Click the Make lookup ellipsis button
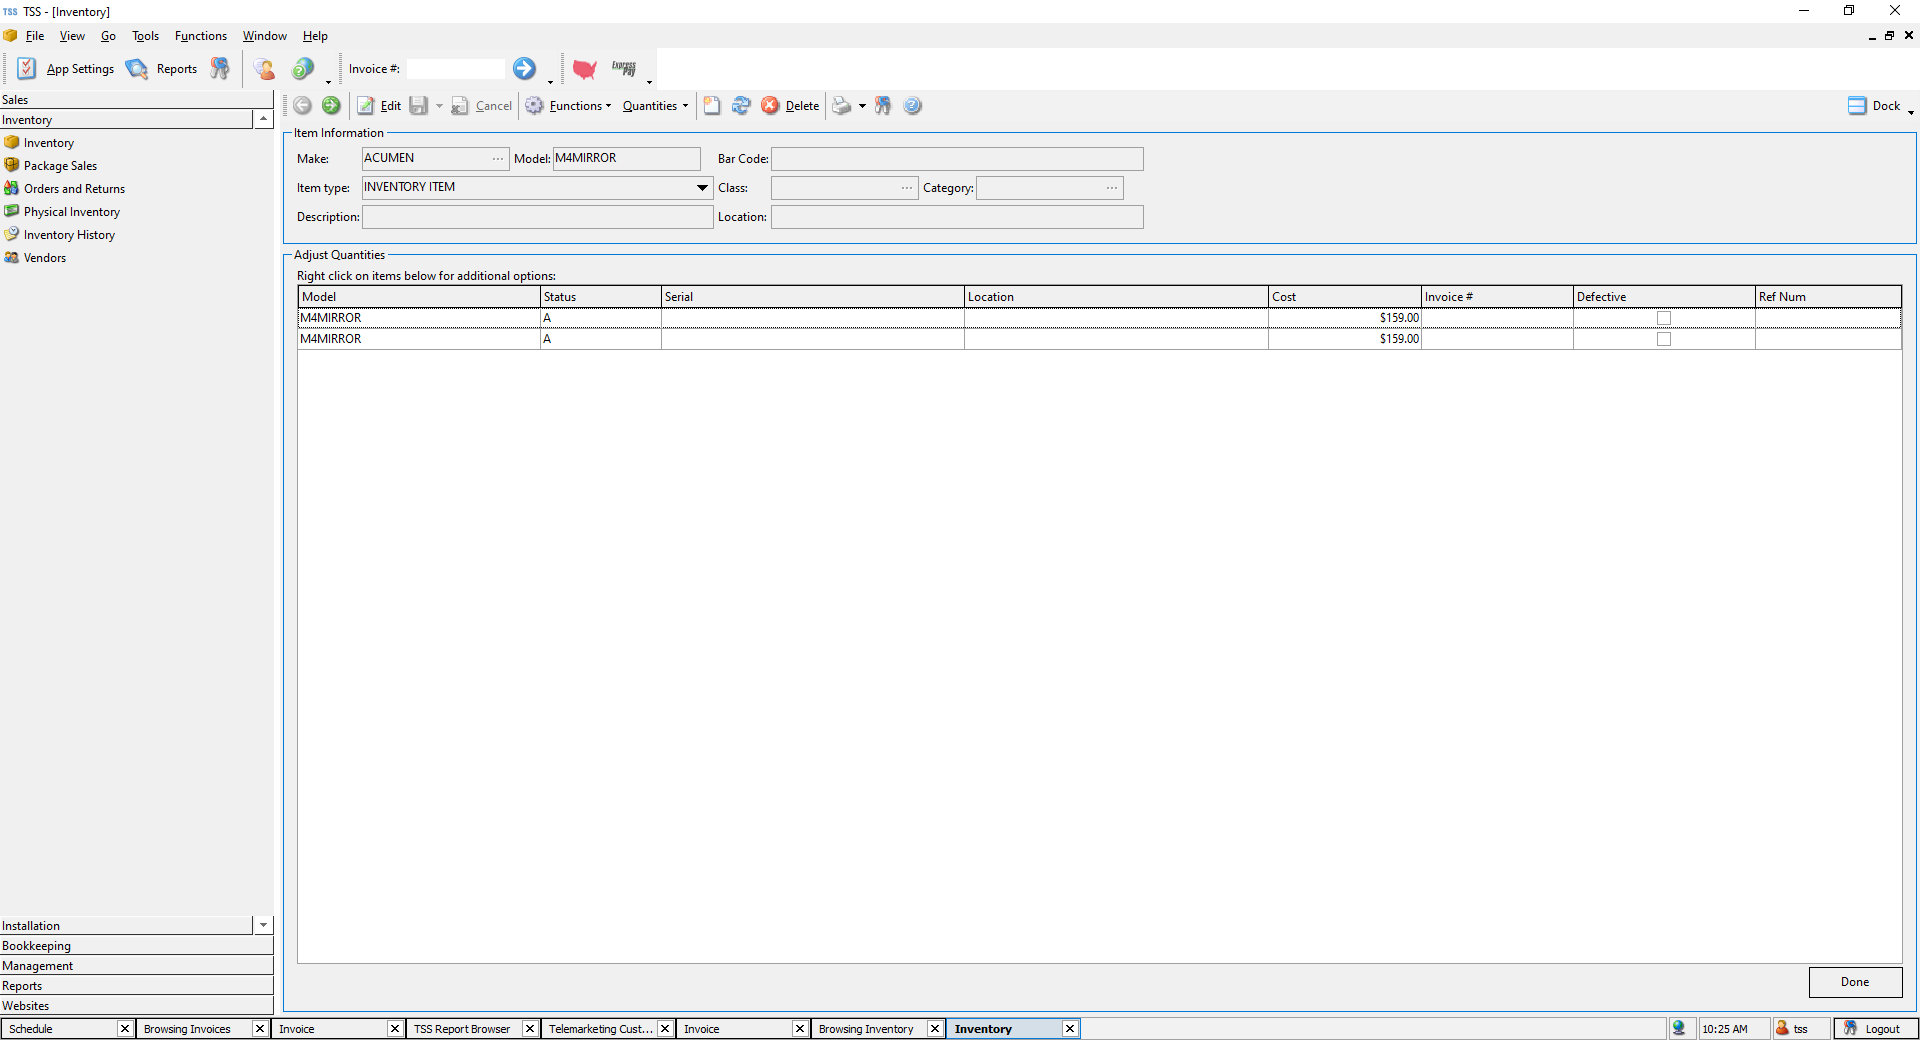 point(498,159)
